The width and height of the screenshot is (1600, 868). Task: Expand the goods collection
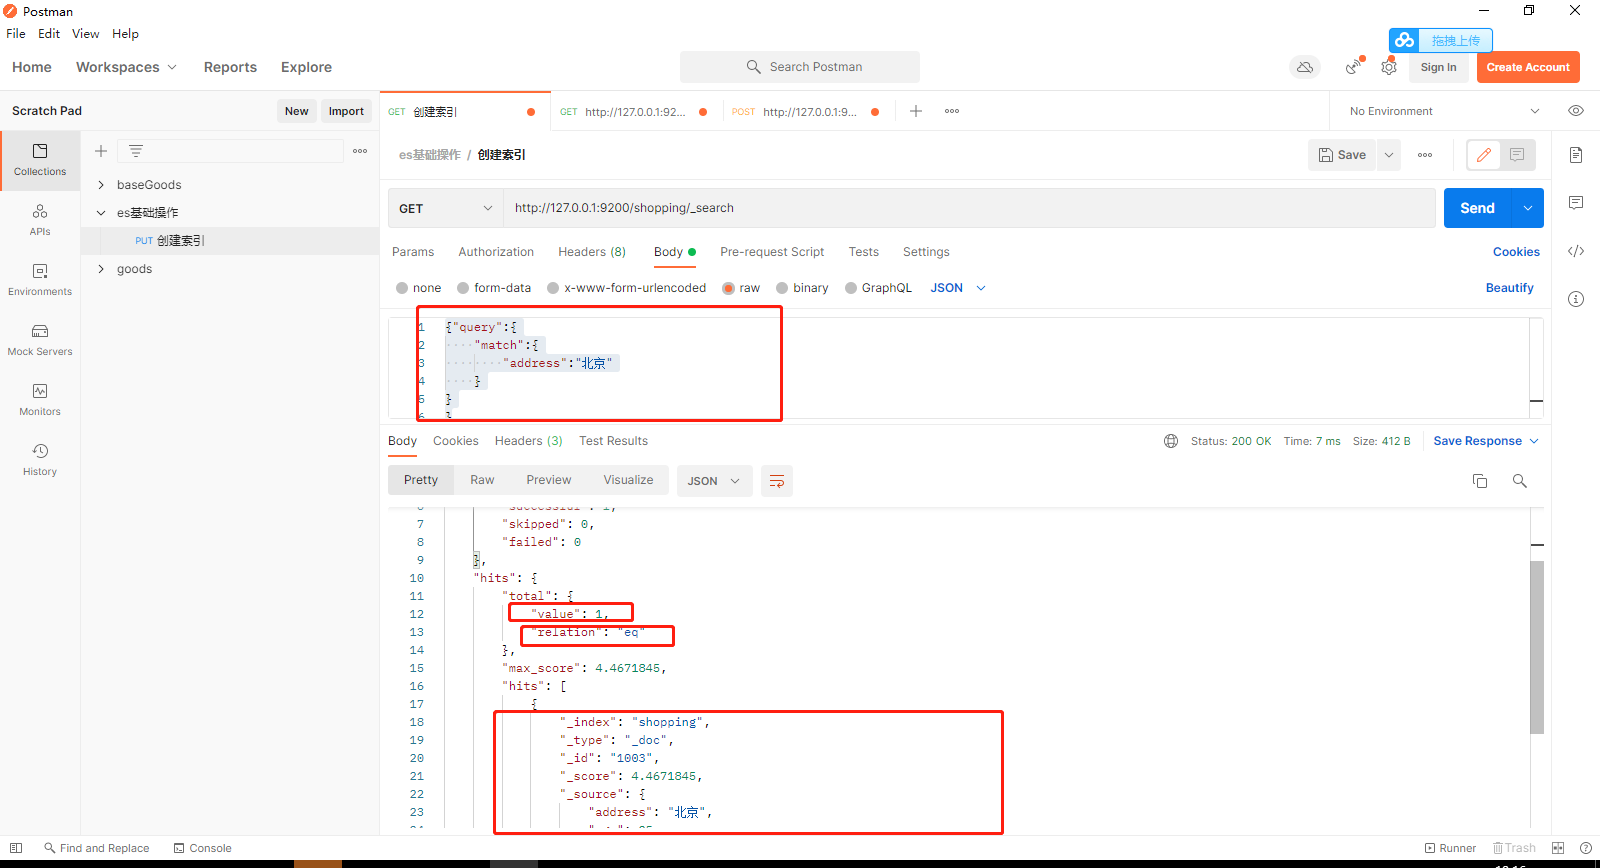point(101,269)
